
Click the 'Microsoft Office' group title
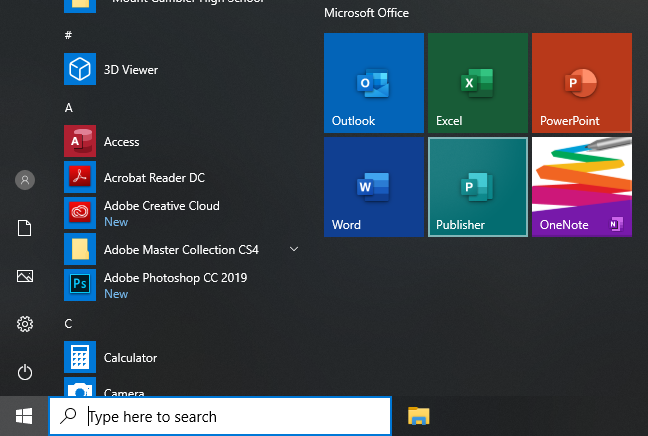366,13
